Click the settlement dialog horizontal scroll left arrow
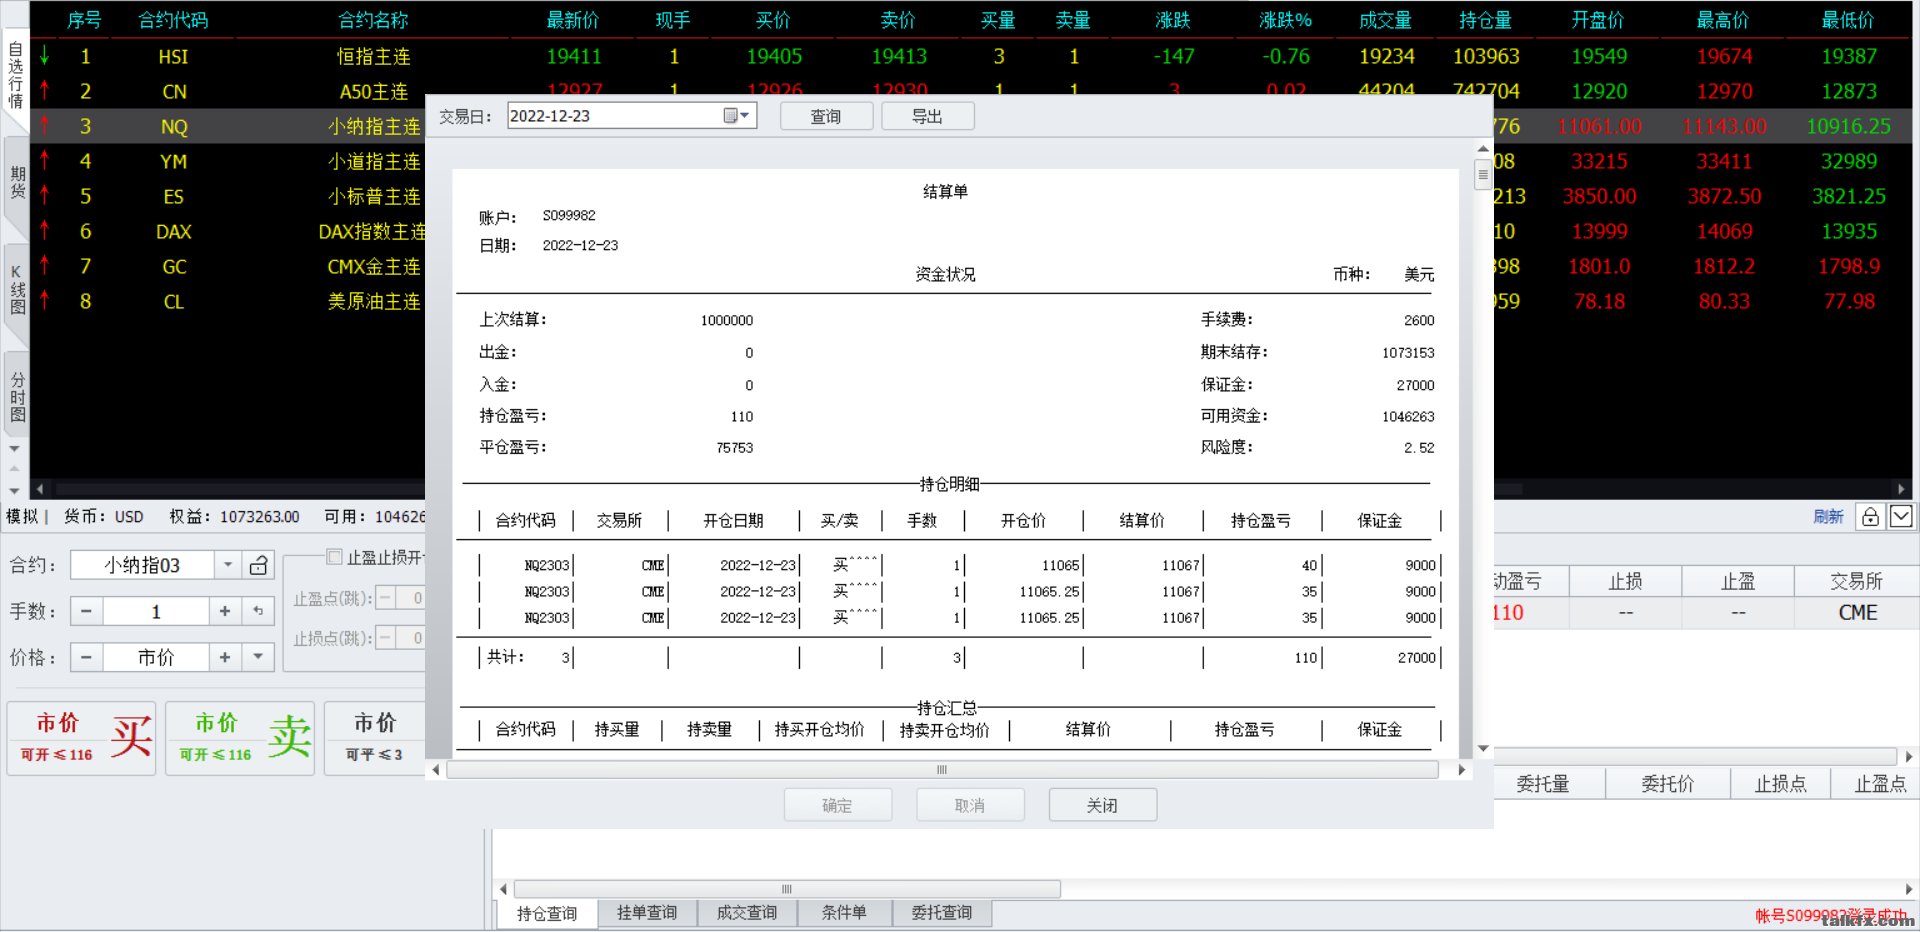 tap(435, 769)
